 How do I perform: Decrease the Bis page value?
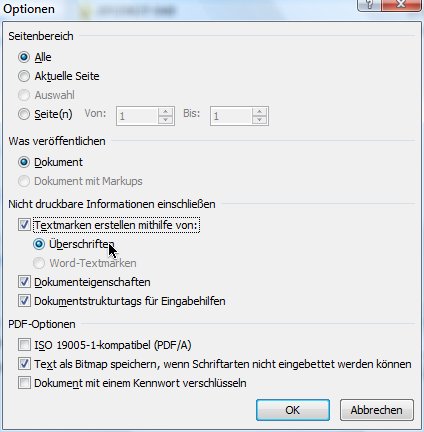tap(259, 120)
